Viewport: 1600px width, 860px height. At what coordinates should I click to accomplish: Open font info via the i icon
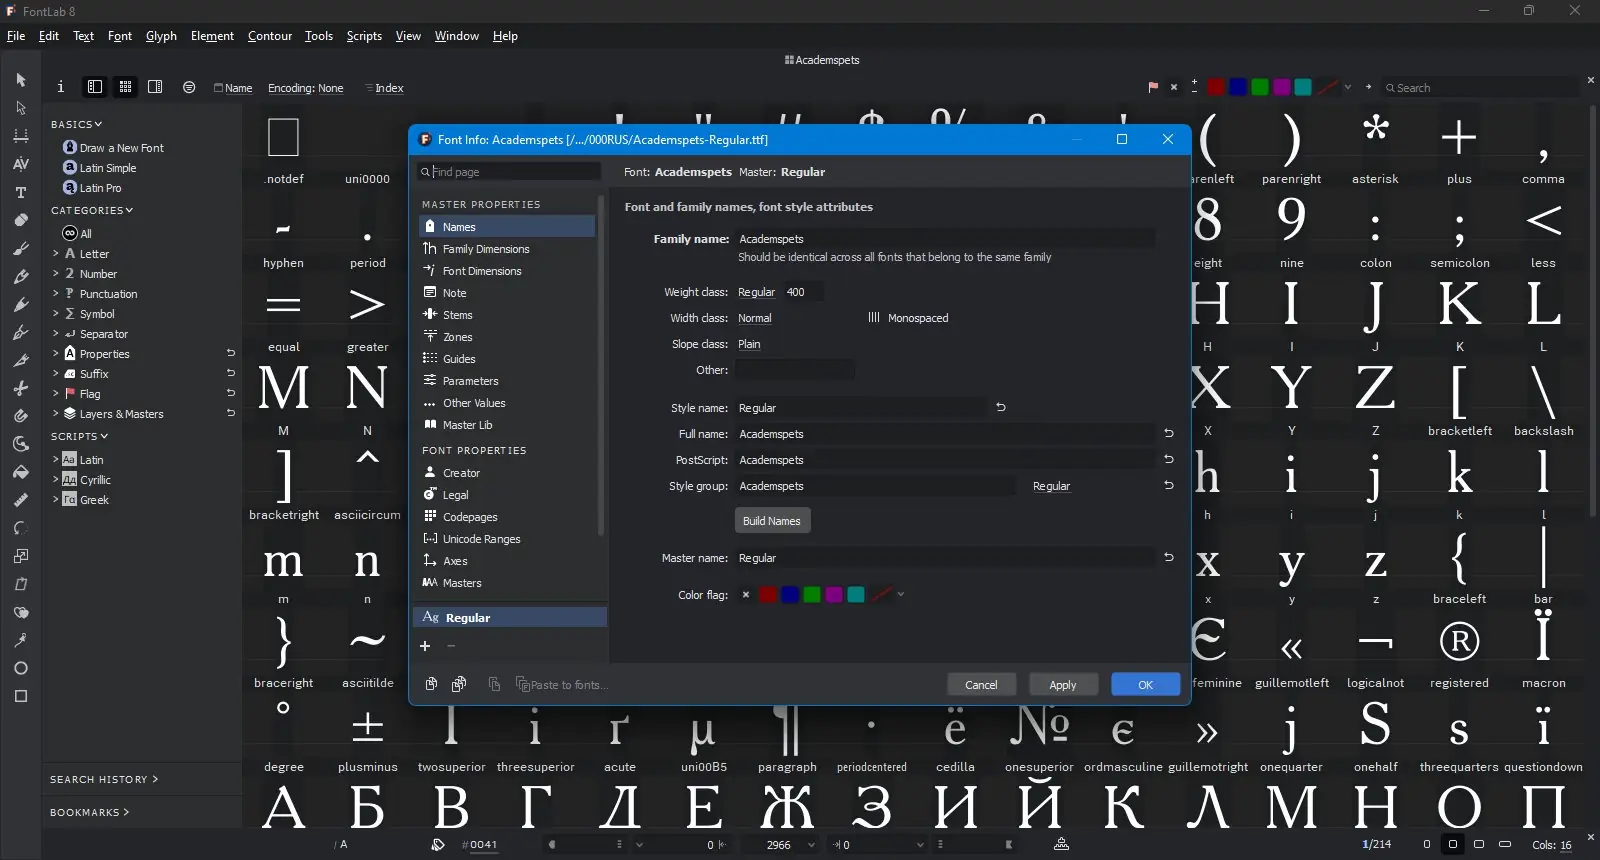pos(61,87)
